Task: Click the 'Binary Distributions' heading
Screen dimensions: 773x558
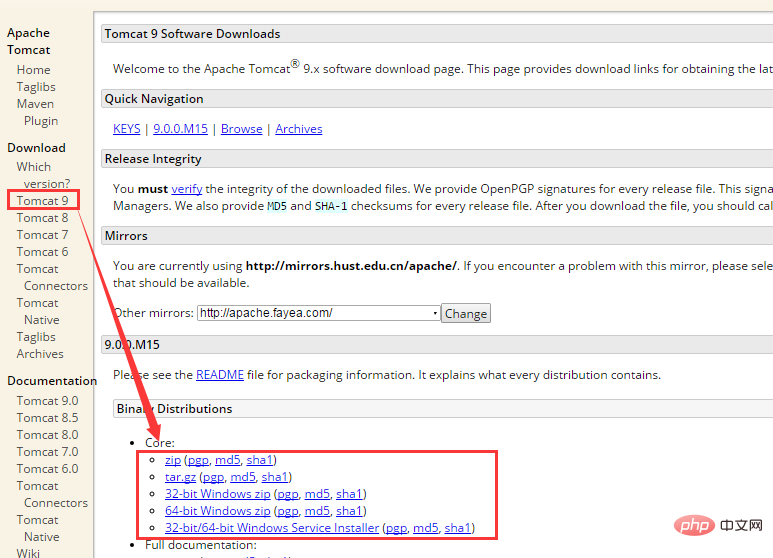Action: [174, 409]
